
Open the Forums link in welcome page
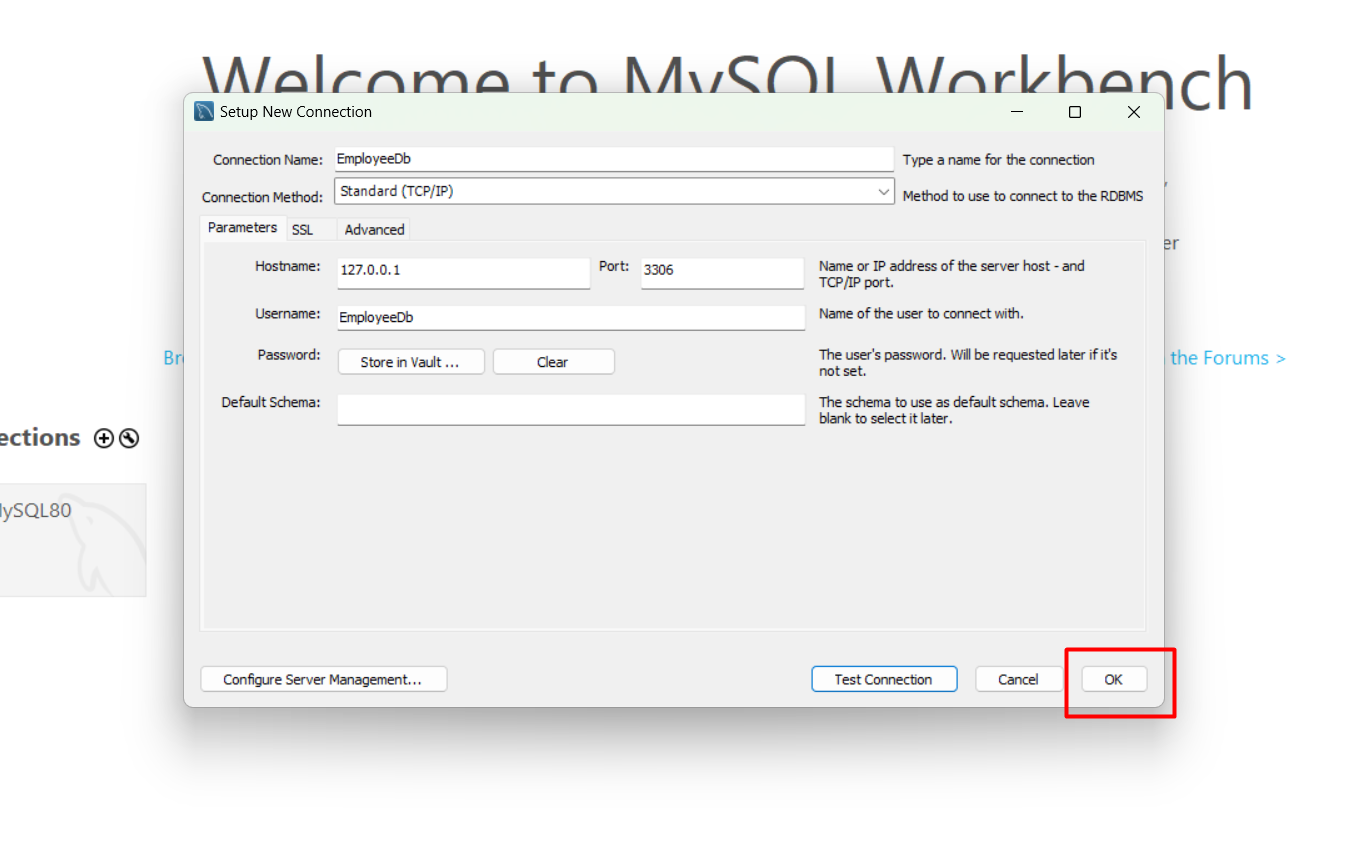click(1228, 358)
